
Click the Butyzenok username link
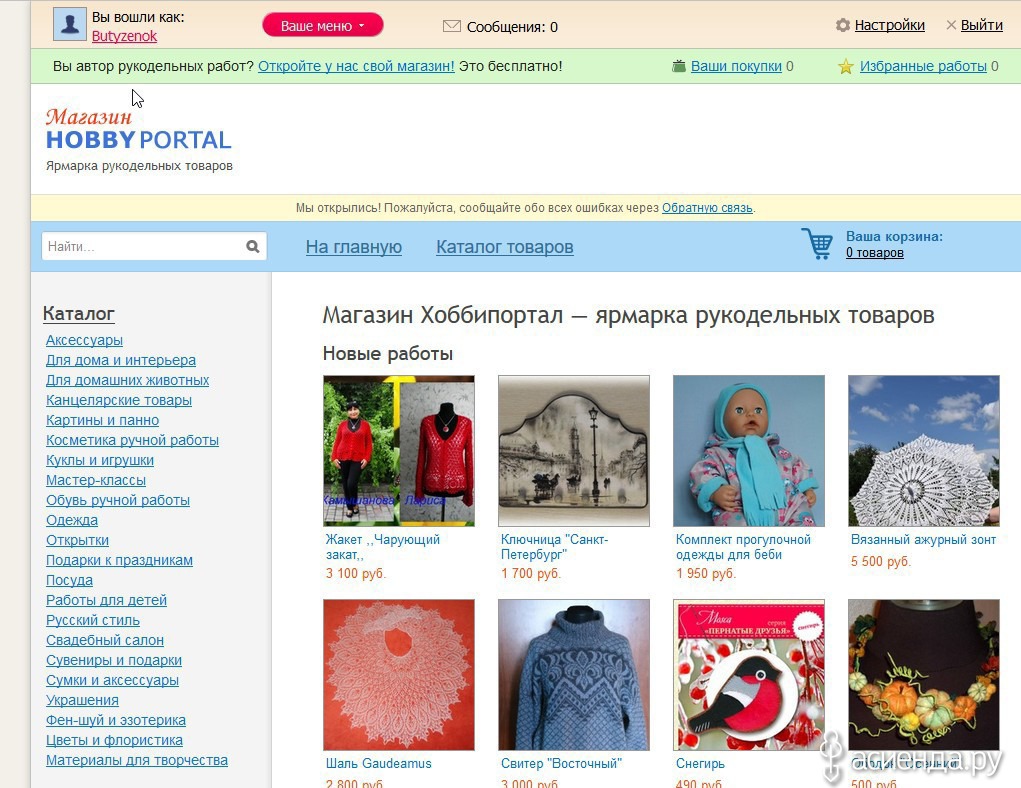pos(124,36)
